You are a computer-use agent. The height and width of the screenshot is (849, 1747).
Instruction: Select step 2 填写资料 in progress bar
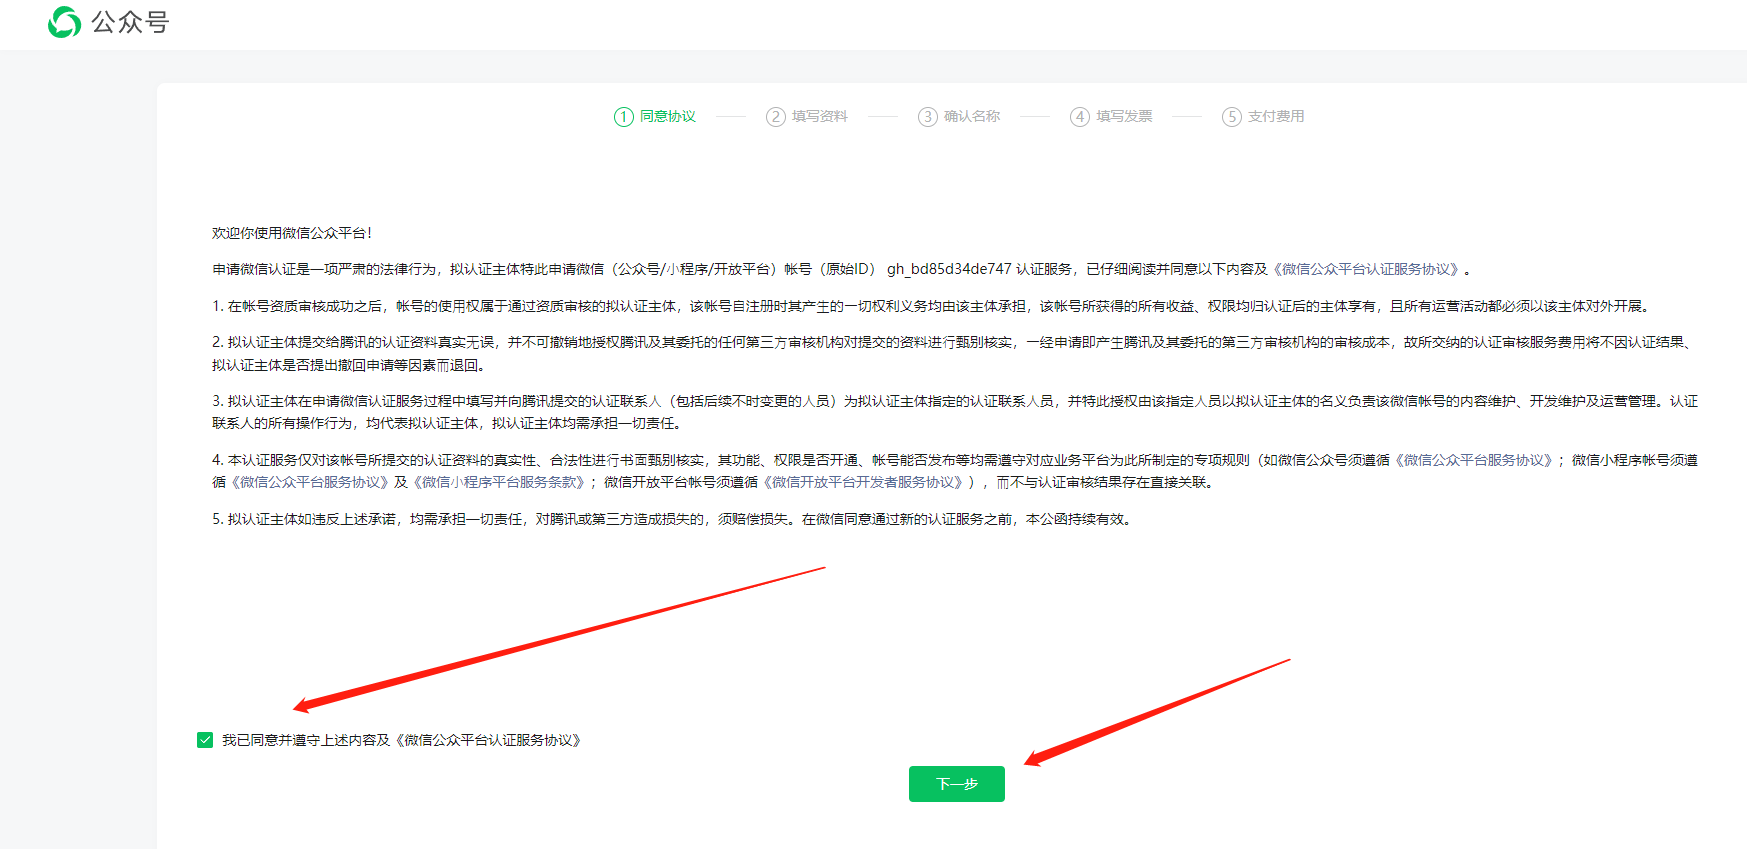(807, 117)
